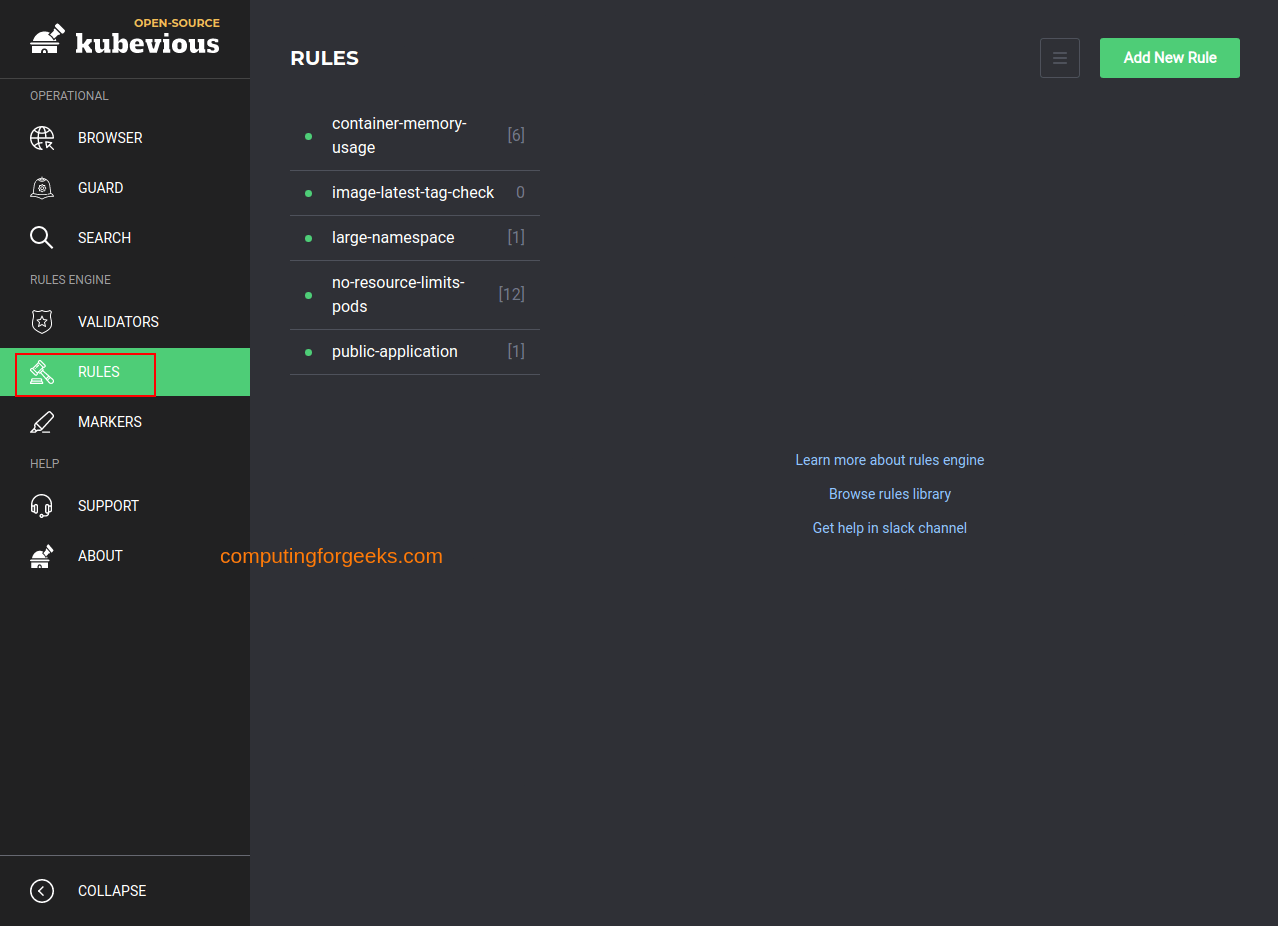This screenshot has height=926, width=1278.
Task: Select the Validators shield icon
Action: click(x=42, y=322)
